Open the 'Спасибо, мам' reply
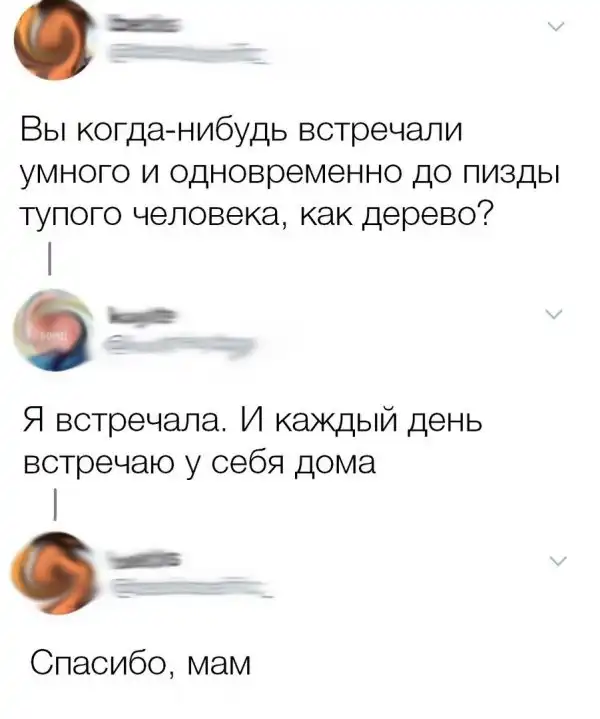The height and width of the screenshot is (719, 600). pos(141,663)
